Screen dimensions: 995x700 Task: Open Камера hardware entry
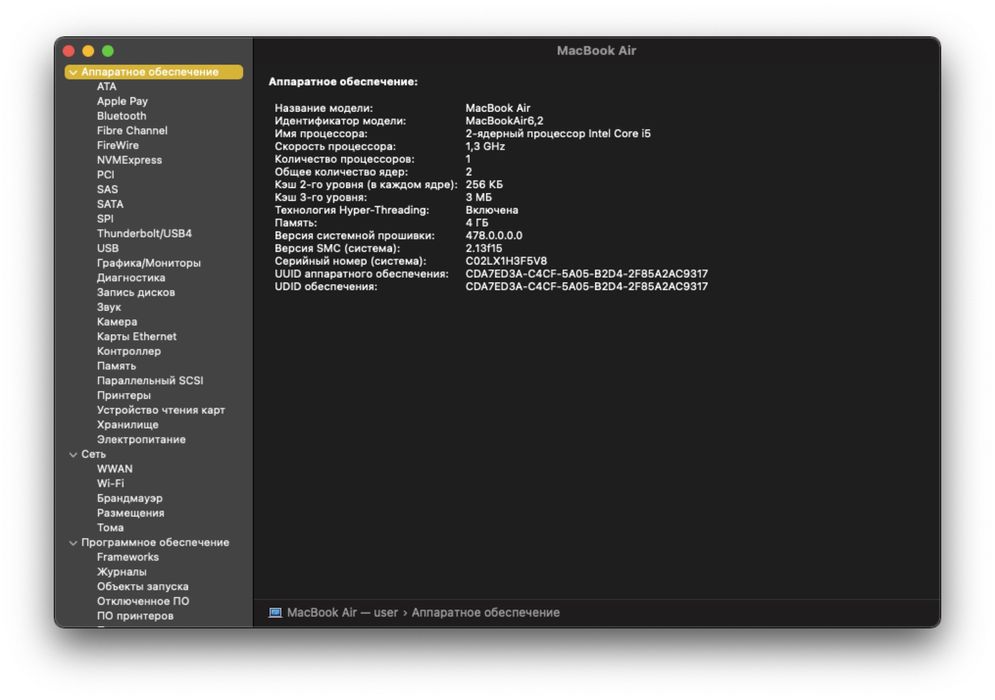117,322
